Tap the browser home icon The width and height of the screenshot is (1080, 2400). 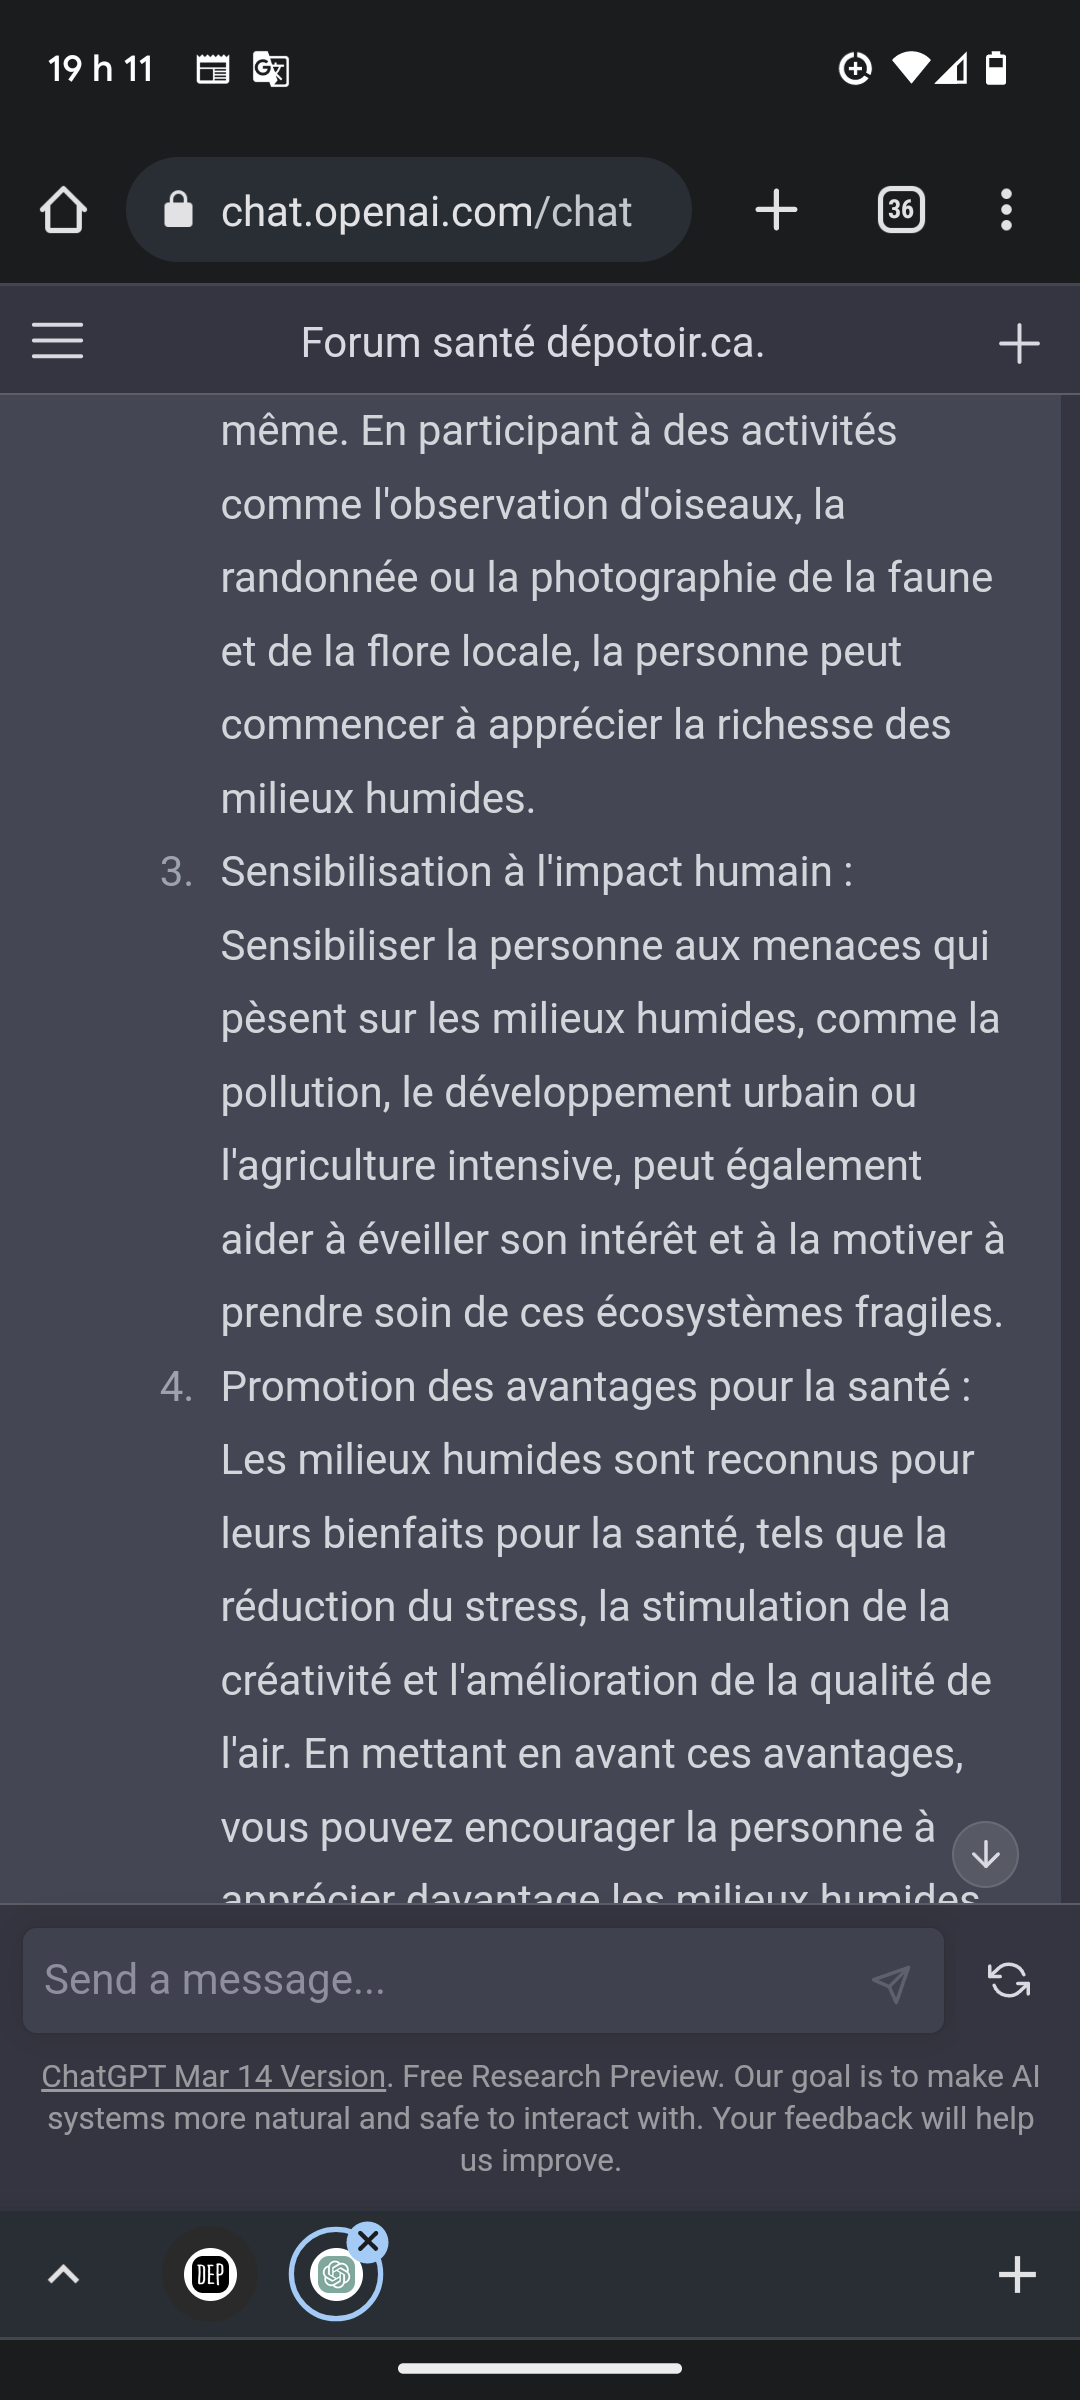[x=63, y=210]
